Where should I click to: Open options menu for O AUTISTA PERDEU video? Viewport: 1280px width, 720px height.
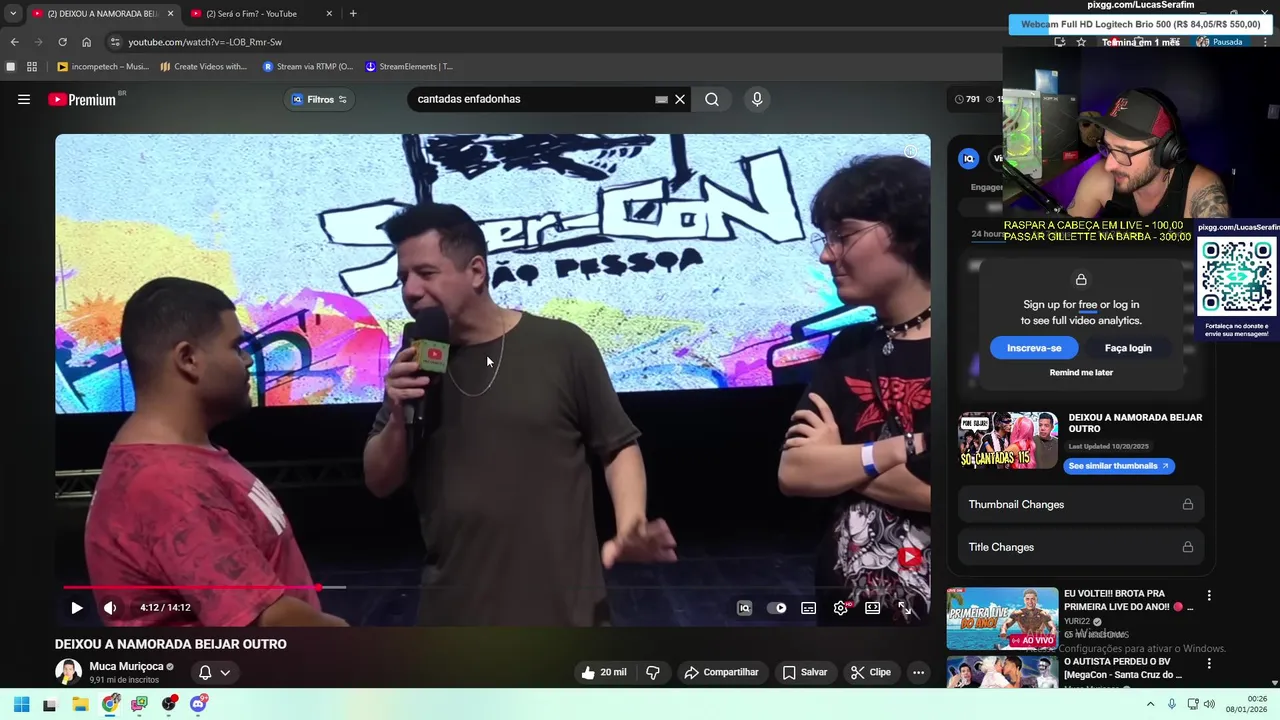coord(1209,664)
